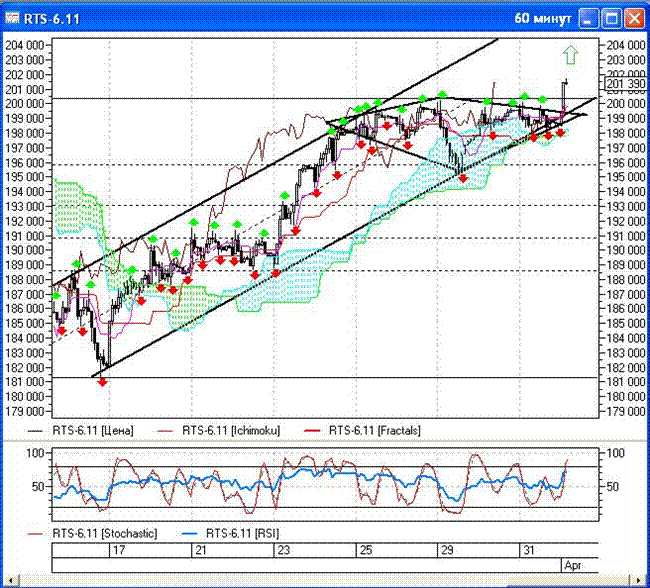
Task: Select the current price label 201 390
Action: pos(626,84)
